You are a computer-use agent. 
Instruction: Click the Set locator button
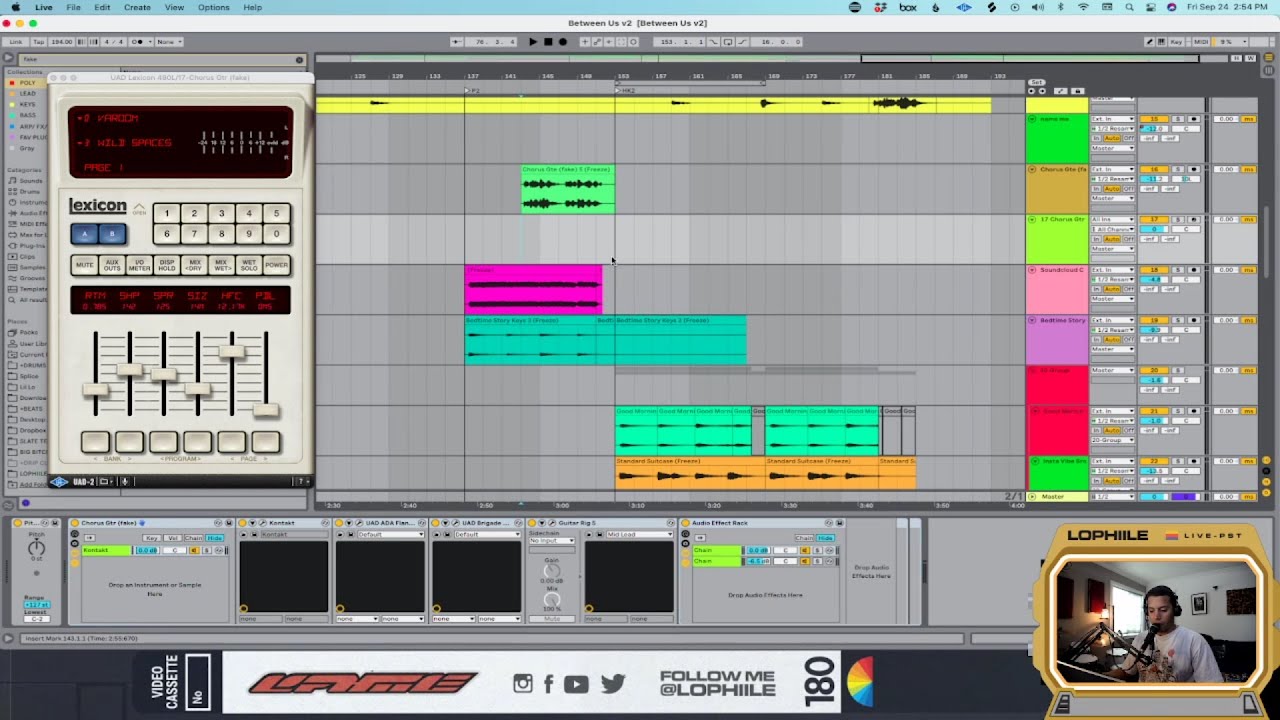tap(1037, 82)
